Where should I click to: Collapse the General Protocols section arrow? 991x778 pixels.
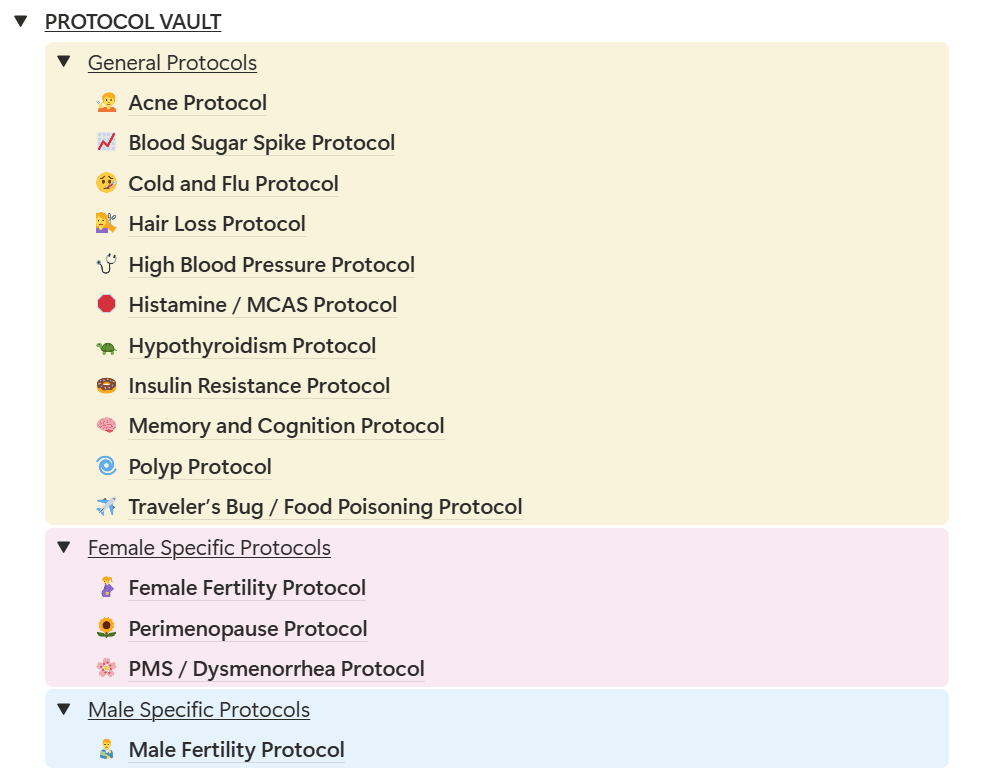coord(64,62)
